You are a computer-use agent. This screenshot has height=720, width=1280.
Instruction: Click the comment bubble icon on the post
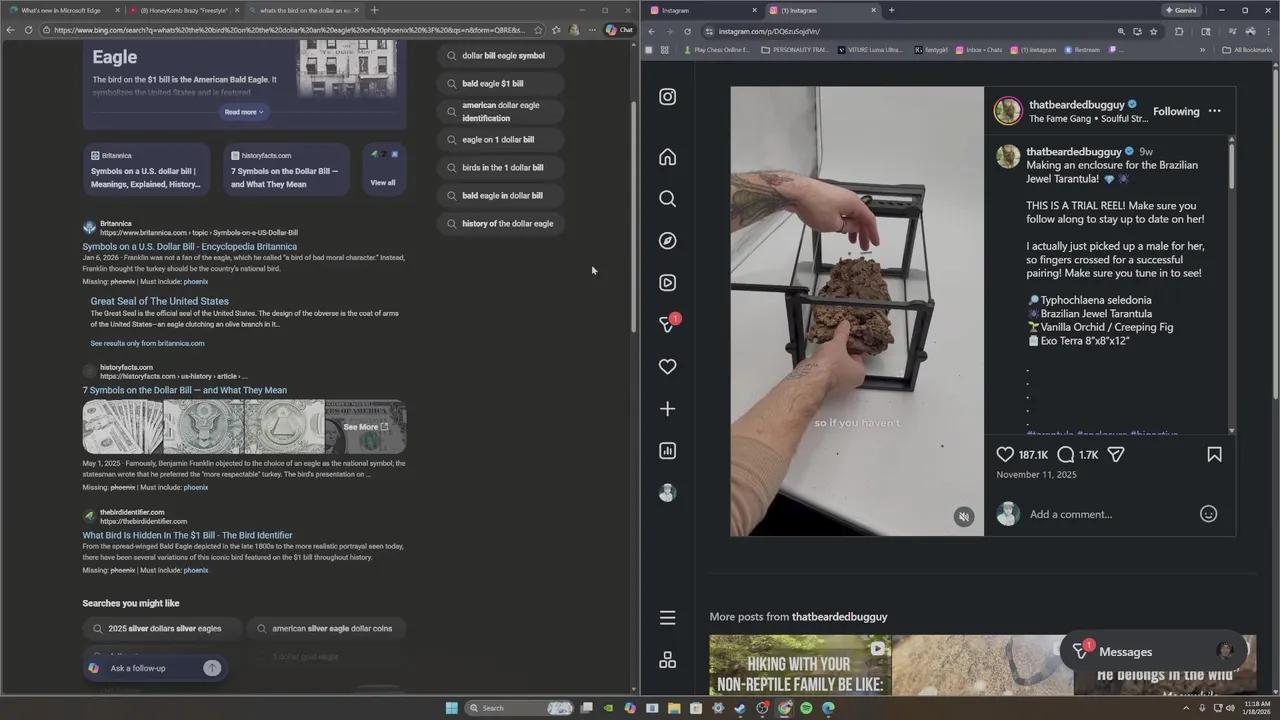click(1066, 454)
